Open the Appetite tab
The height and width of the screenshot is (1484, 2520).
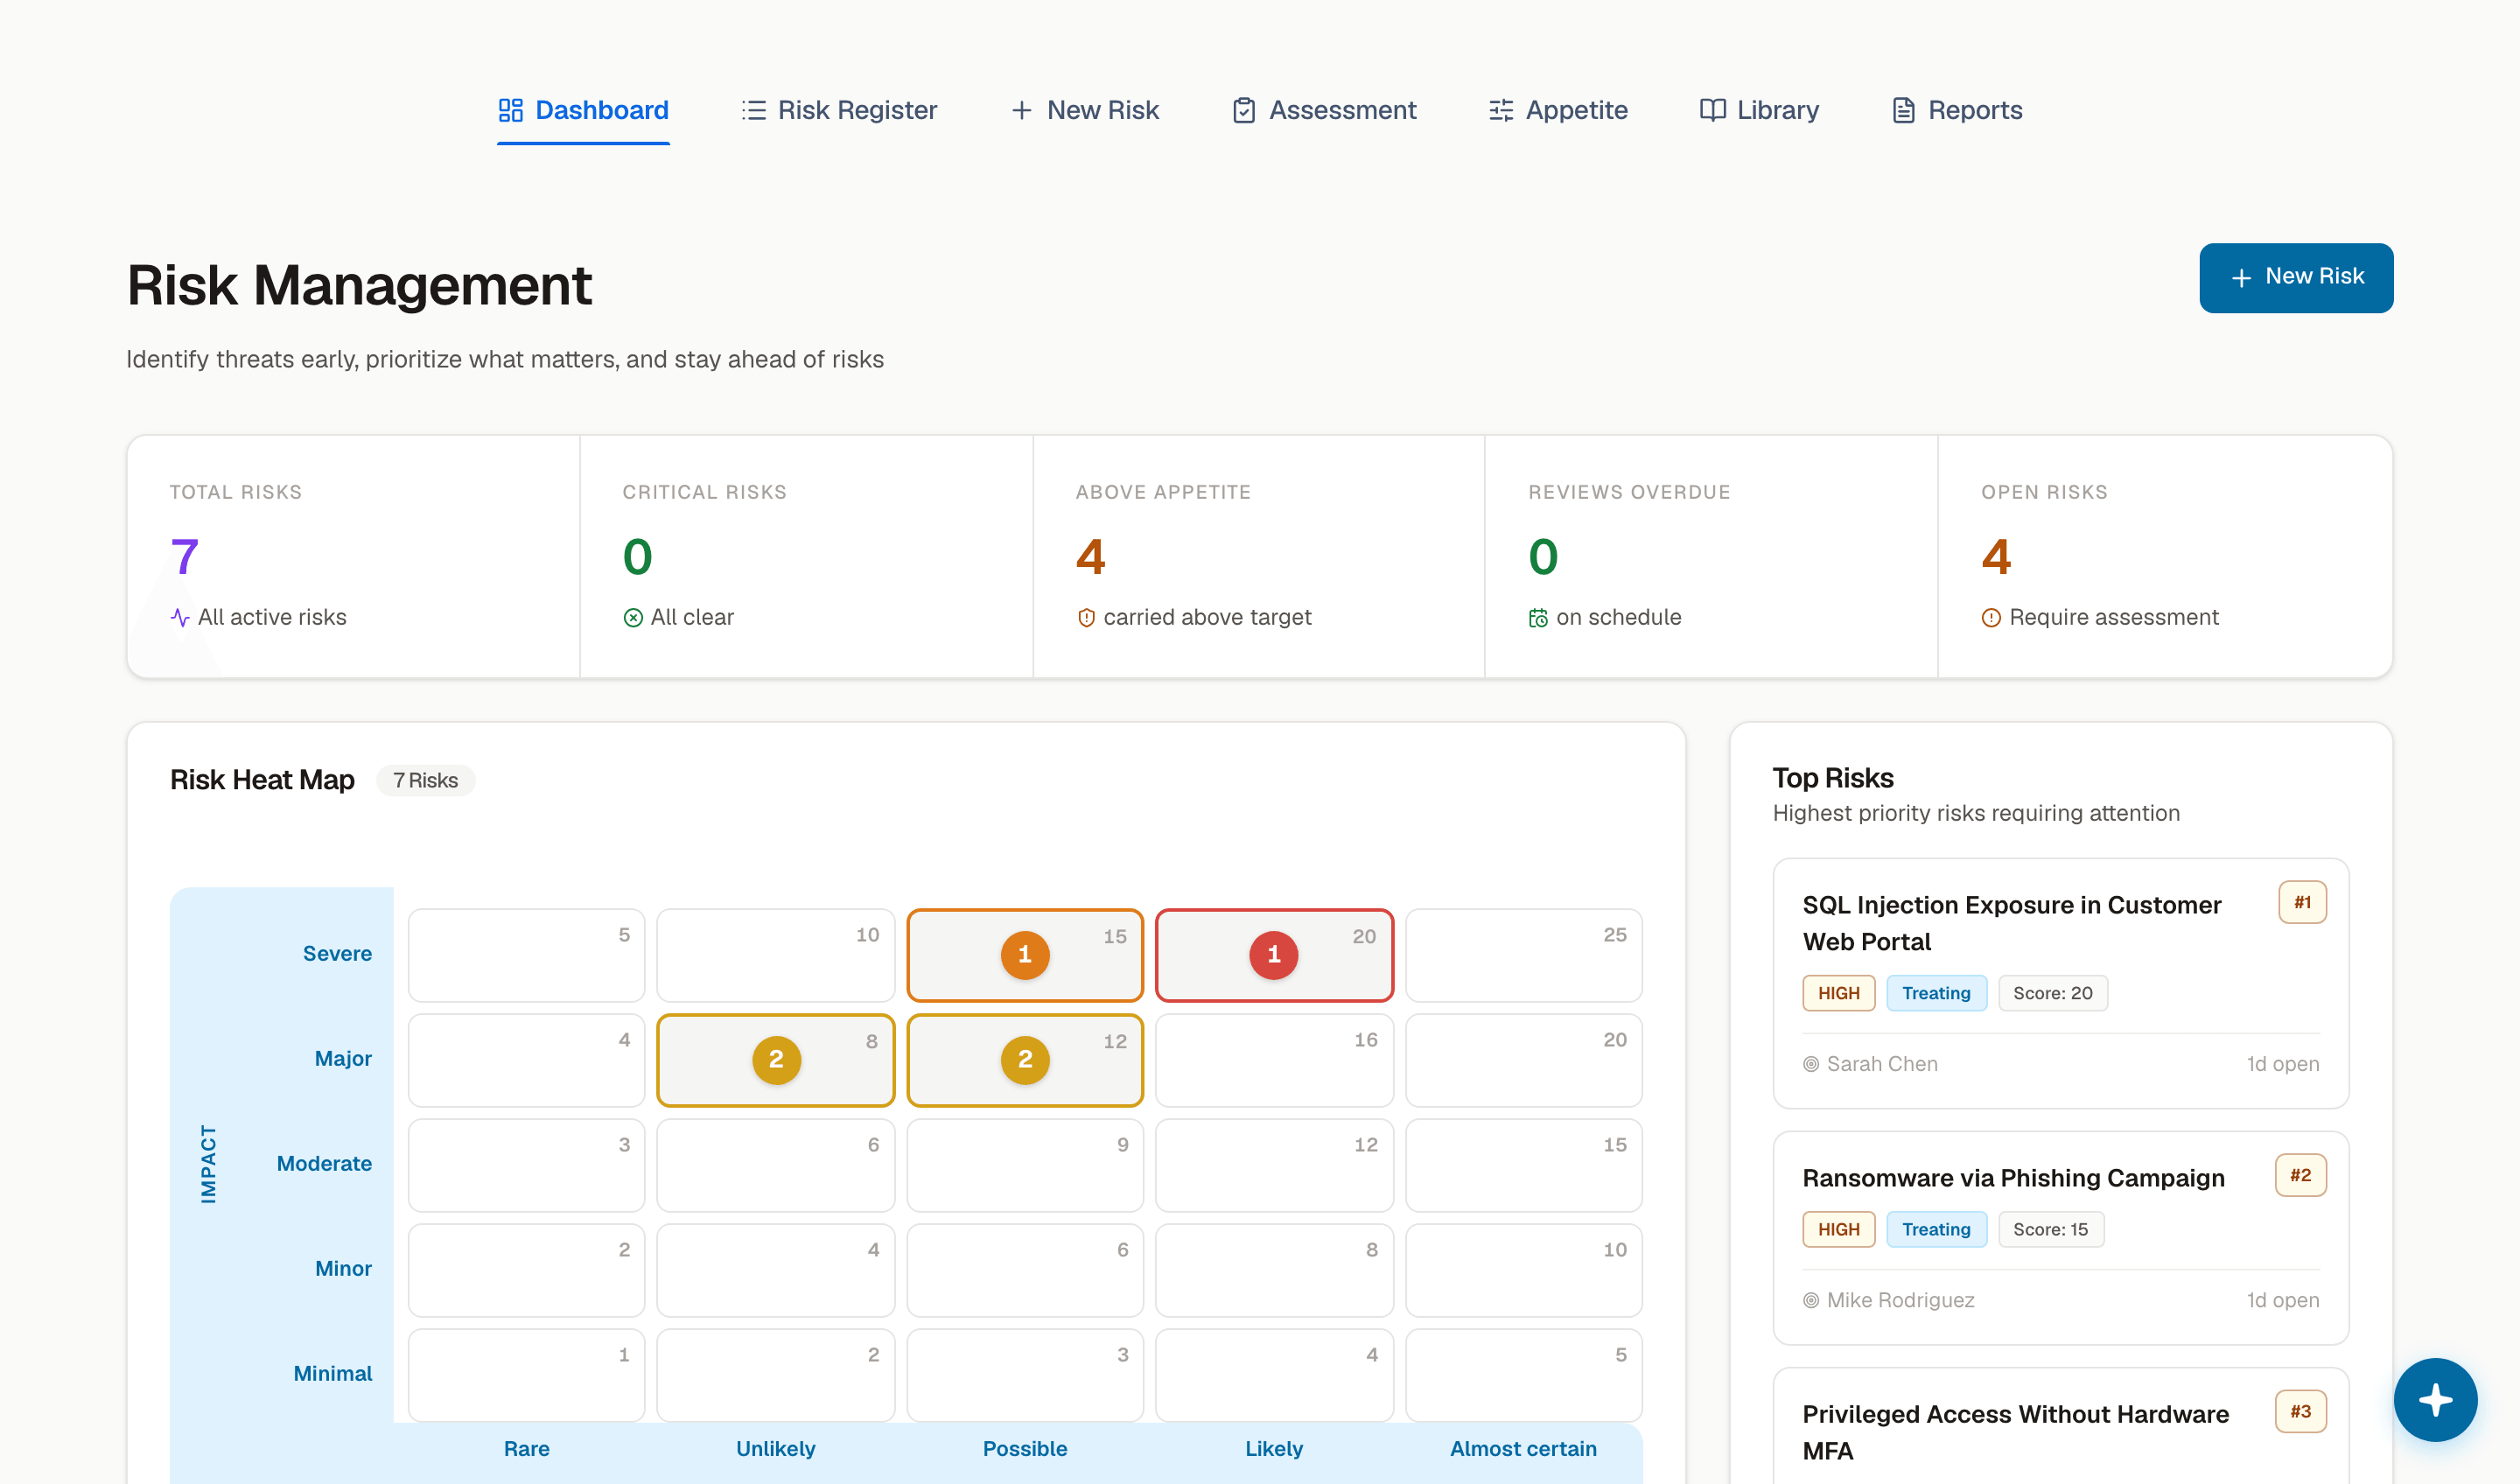[1558, 110]
